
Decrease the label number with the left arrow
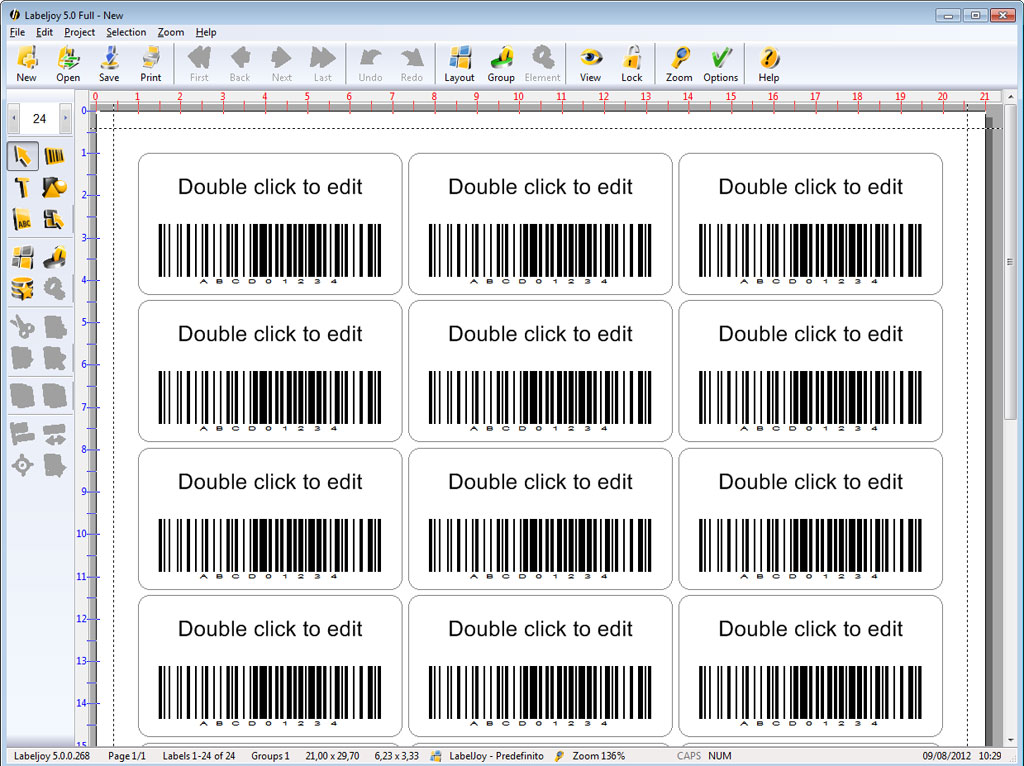[x=14, y=118]
